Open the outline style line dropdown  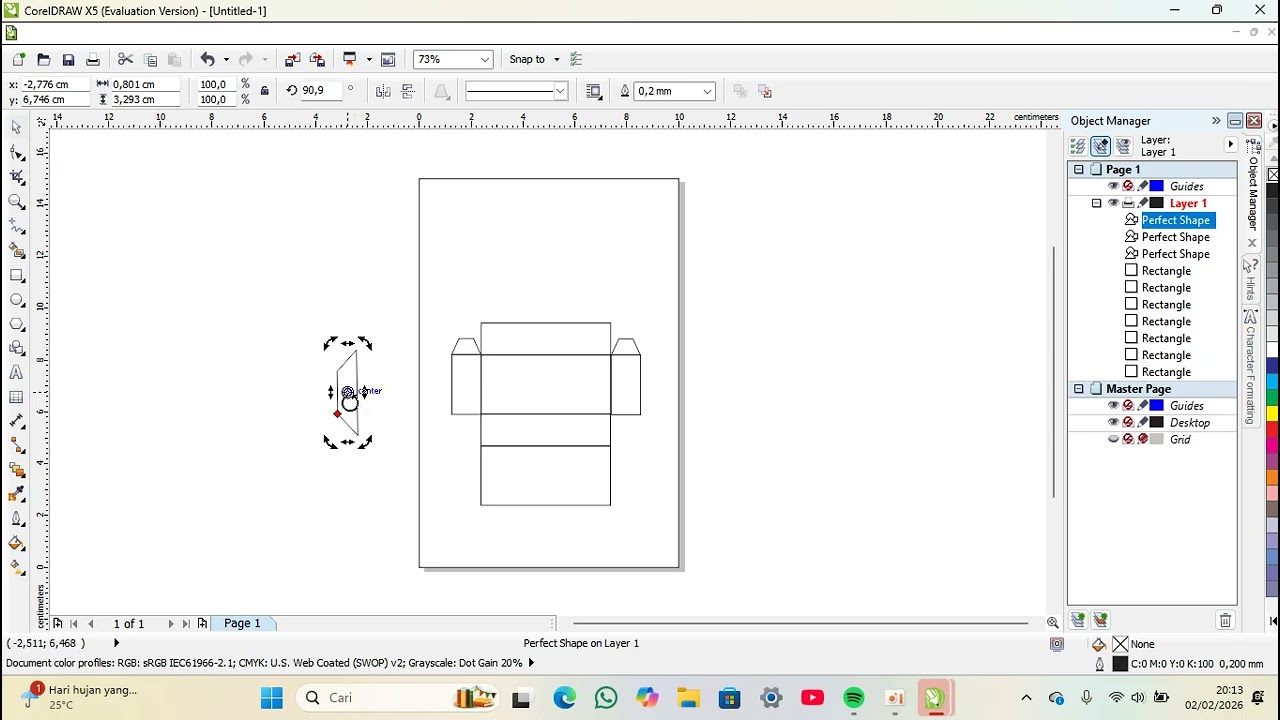pyautogui.click(x=560, y=91)
